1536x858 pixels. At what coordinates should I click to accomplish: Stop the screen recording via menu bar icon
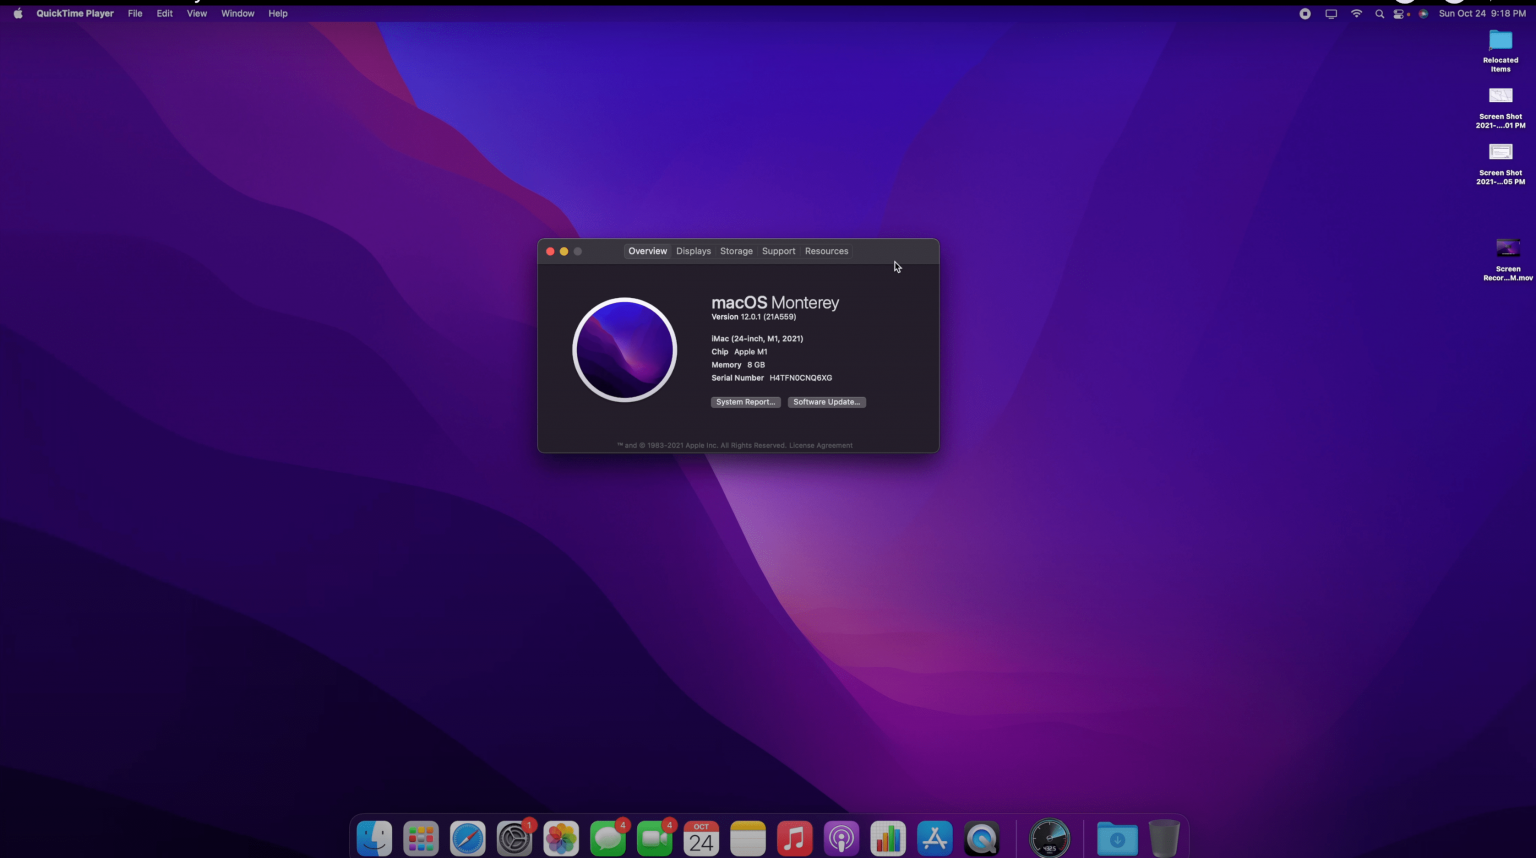(x=1305, y=13)
